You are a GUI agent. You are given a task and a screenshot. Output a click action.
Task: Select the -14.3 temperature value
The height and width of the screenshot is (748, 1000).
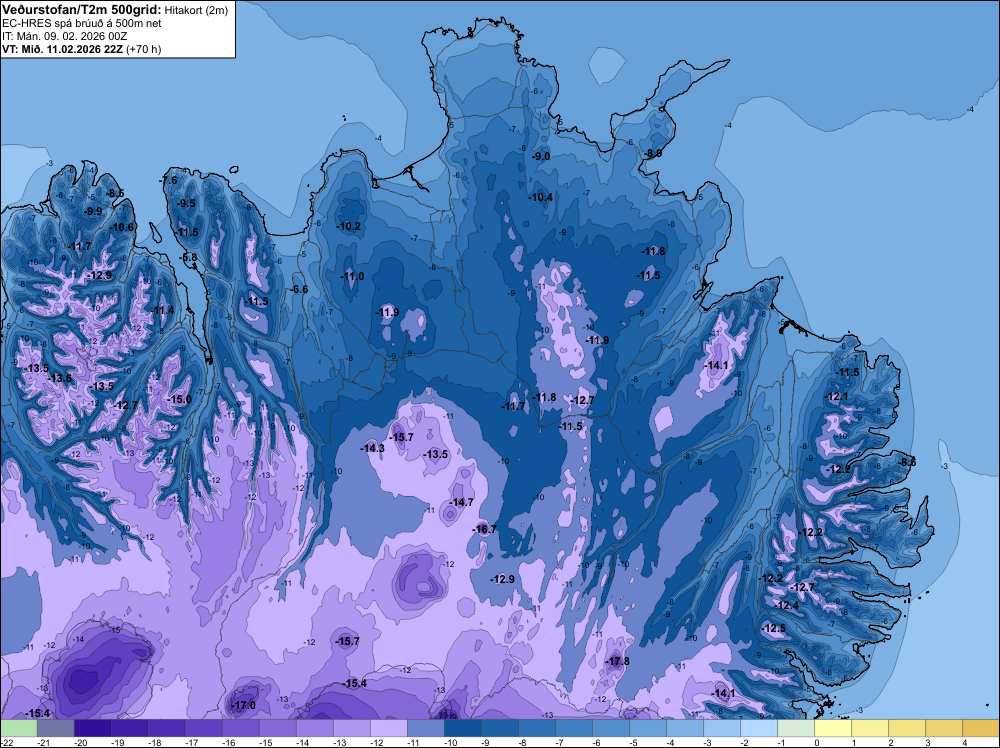click(372, 448)
